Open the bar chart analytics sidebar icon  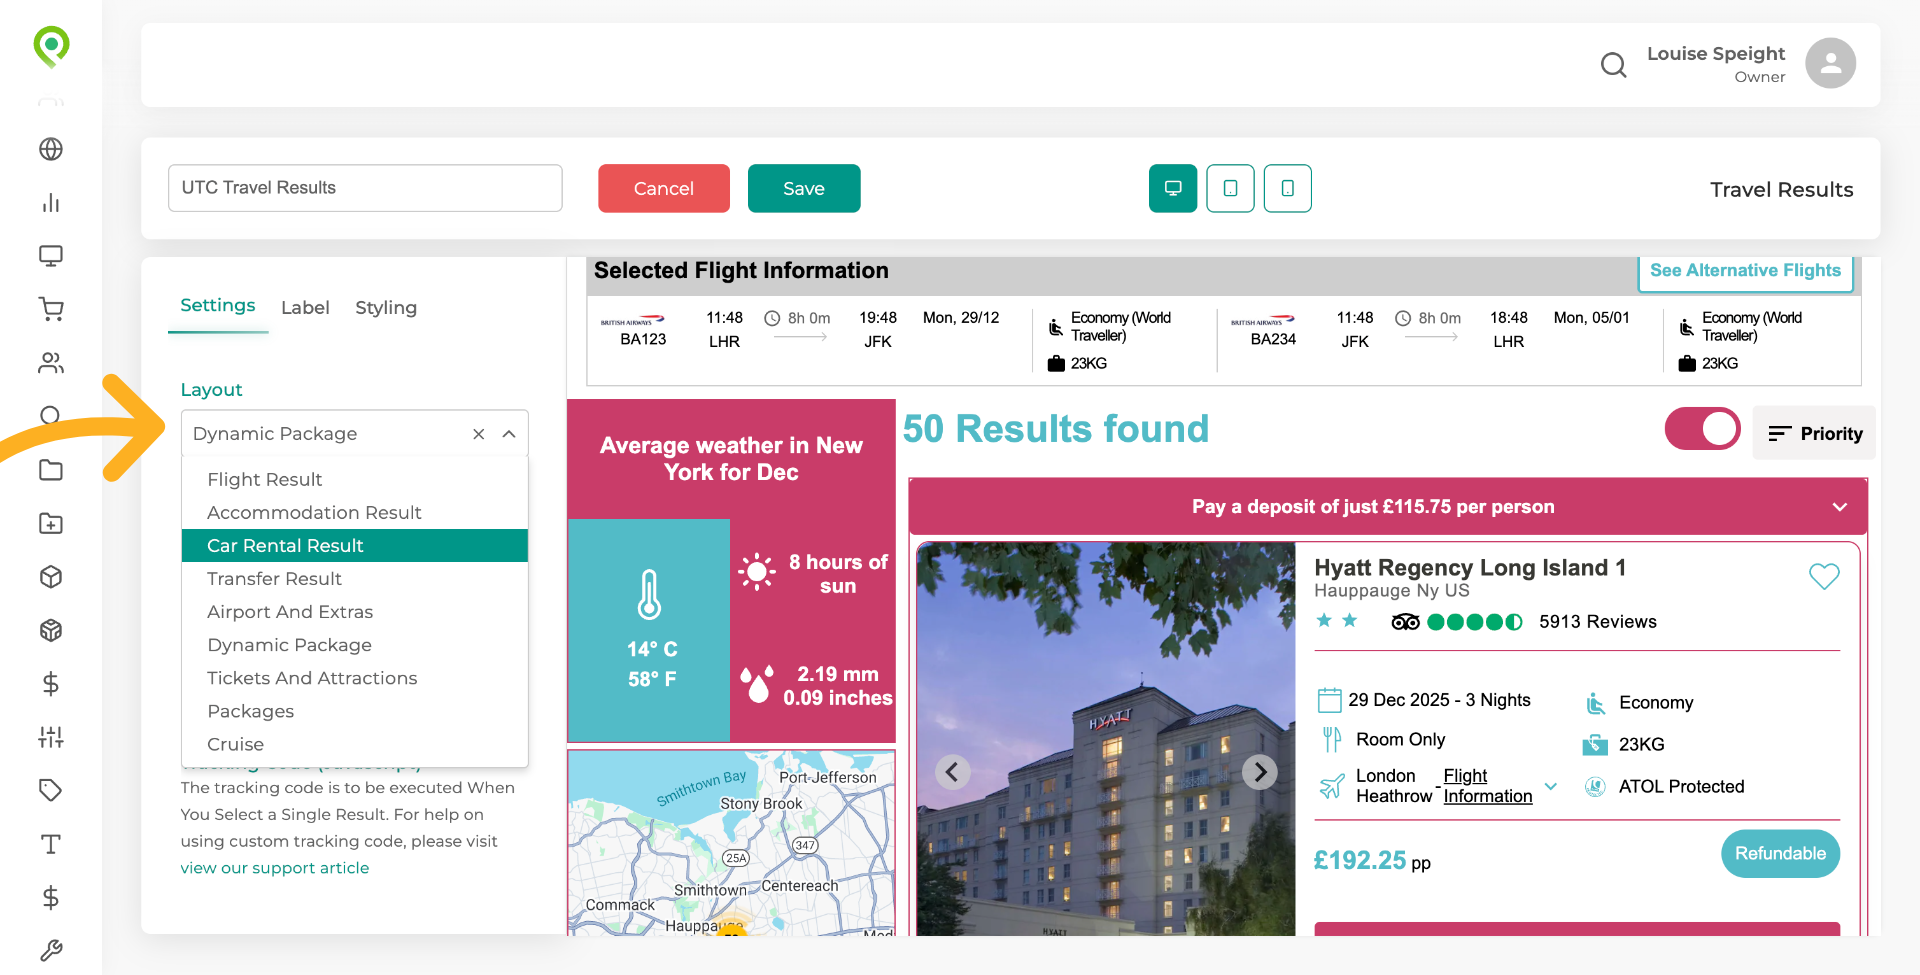pyautogui.click(x=51, y=203)
